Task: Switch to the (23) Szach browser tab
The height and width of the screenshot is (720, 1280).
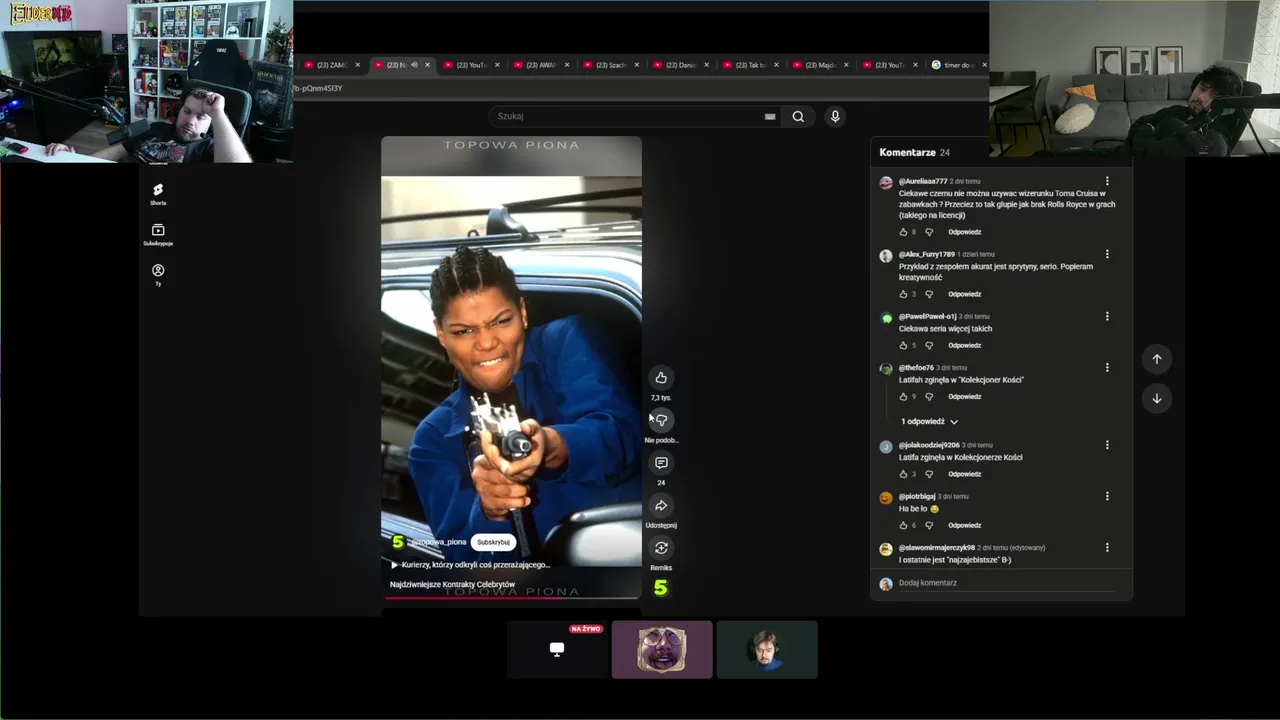Action: click(610, 65)
